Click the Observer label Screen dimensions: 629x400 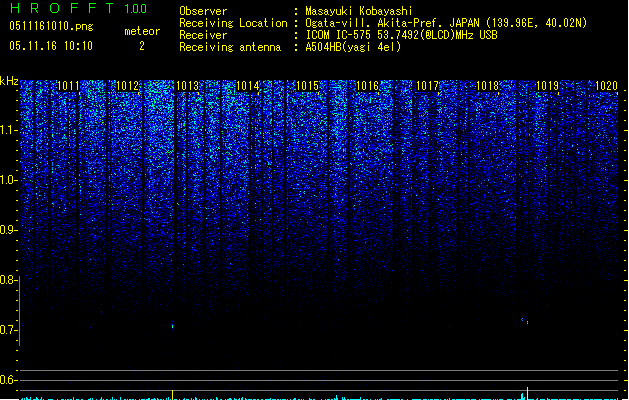tap(203, 11)
